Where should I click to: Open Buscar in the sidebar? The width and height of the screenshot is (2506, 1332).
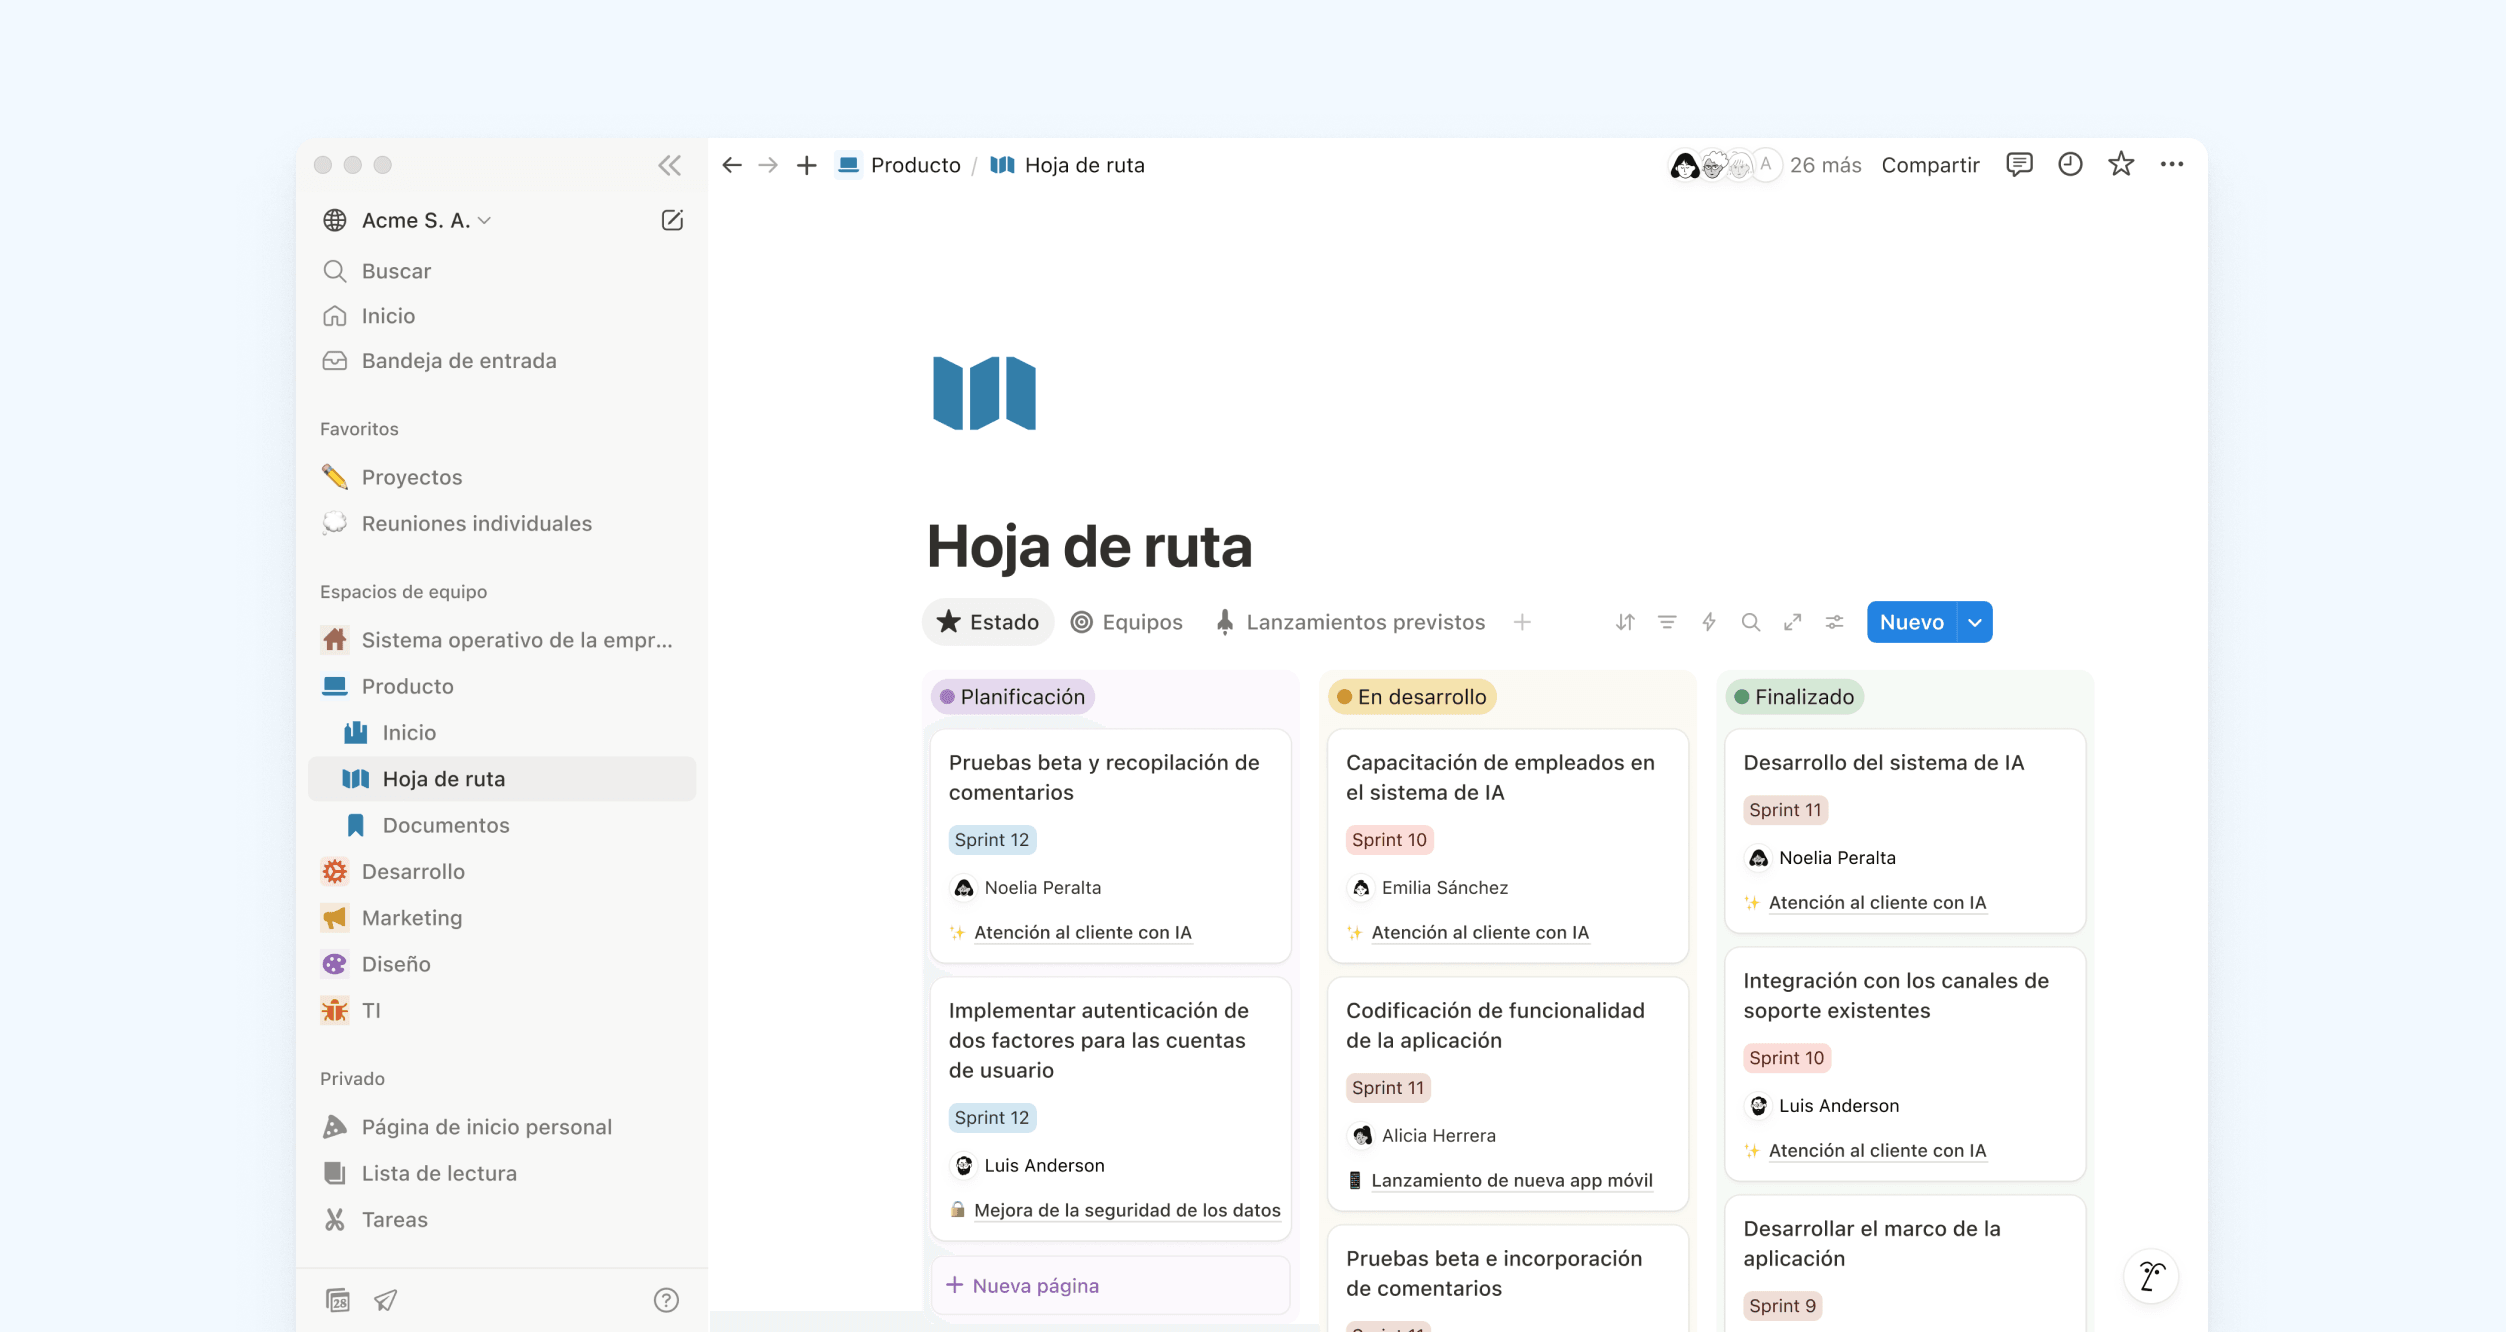pyautogui.click(x=501, y=271)
